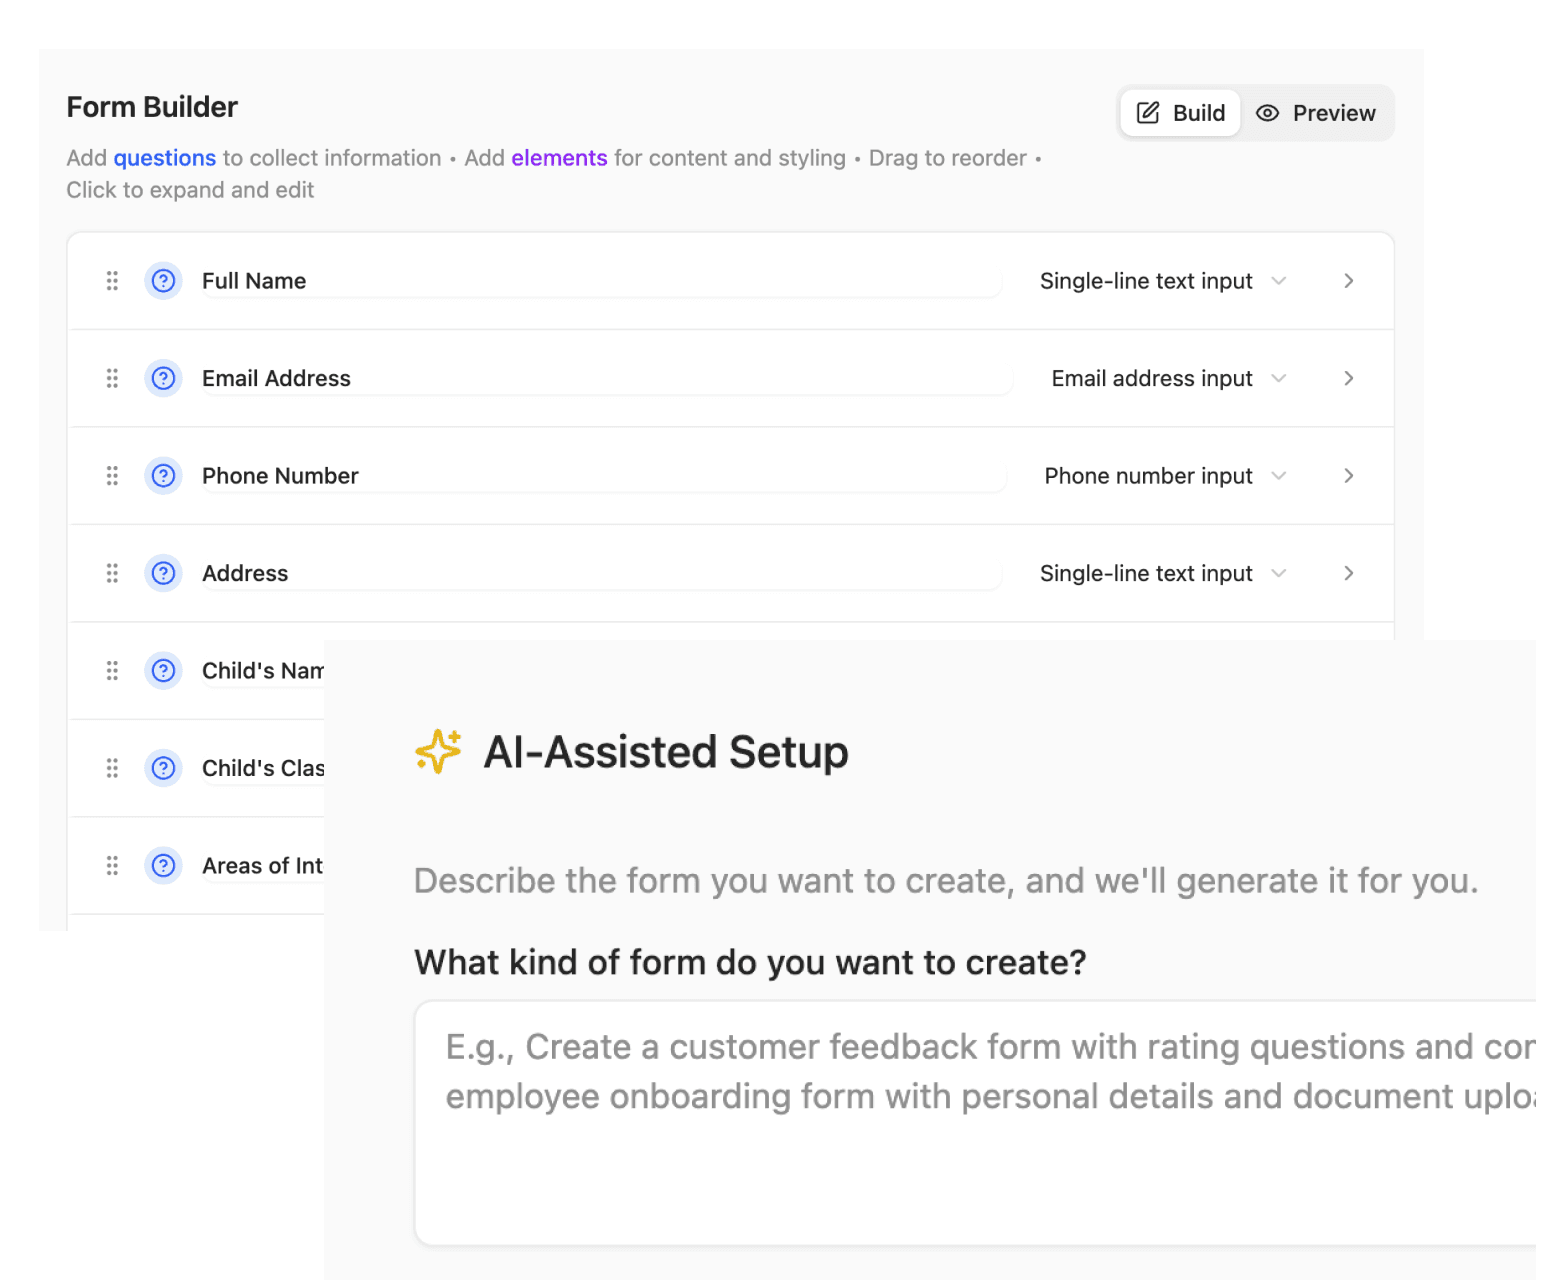The height and width of the screenshot is (1280, 1560).
Task: Expand the Address question row
Action: point(1348,573)
